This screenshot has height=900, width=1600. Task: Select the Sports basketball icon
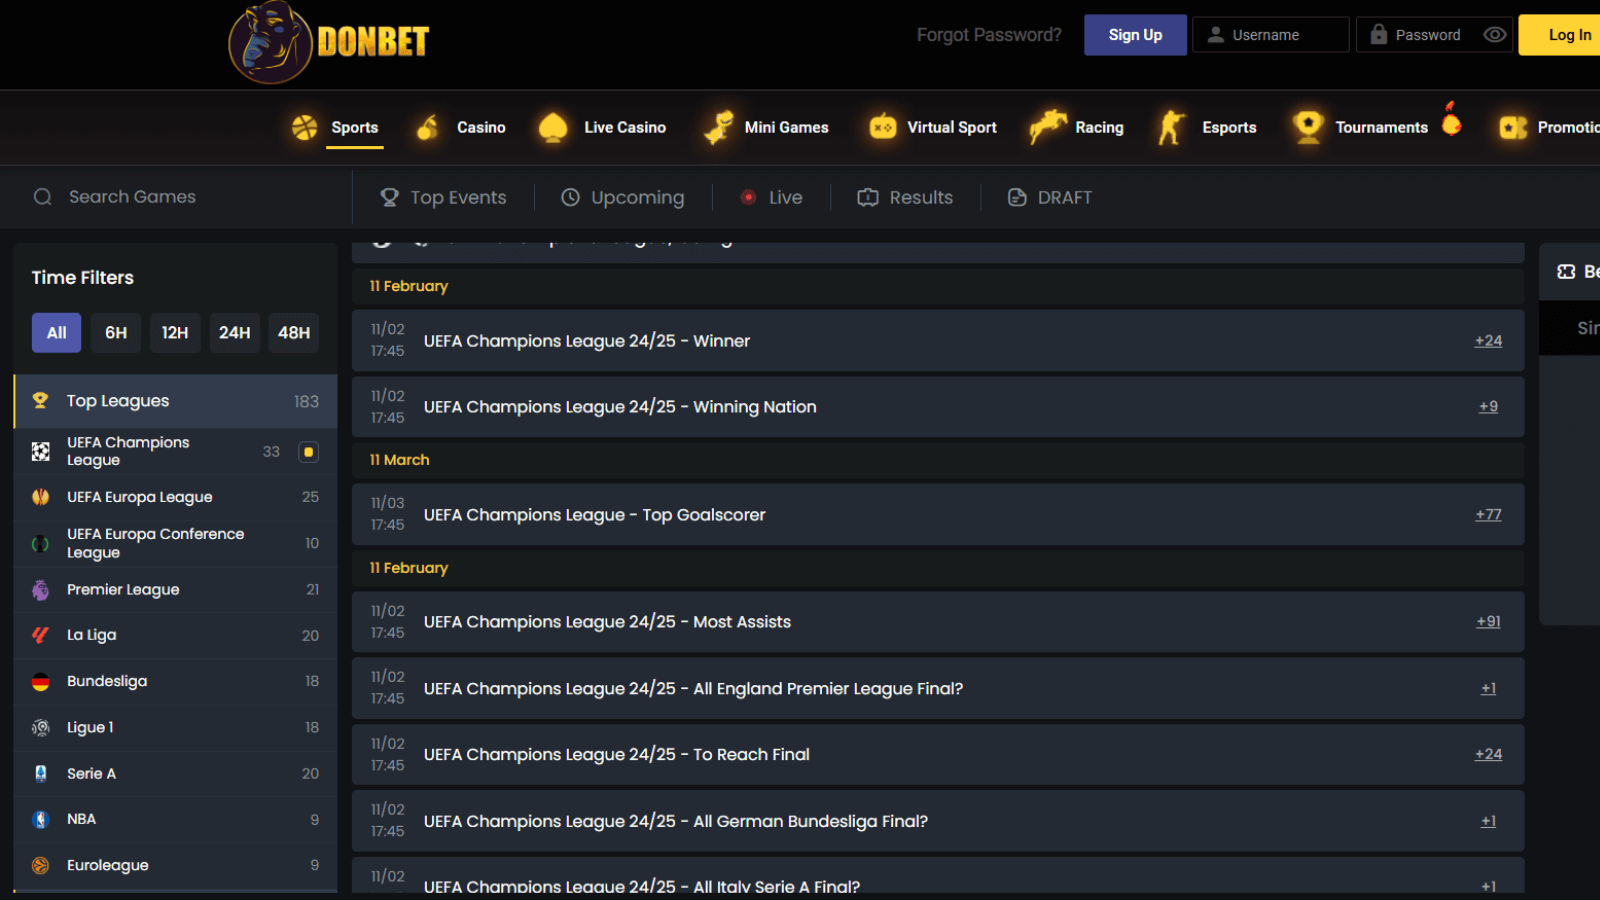click(305, 128)
